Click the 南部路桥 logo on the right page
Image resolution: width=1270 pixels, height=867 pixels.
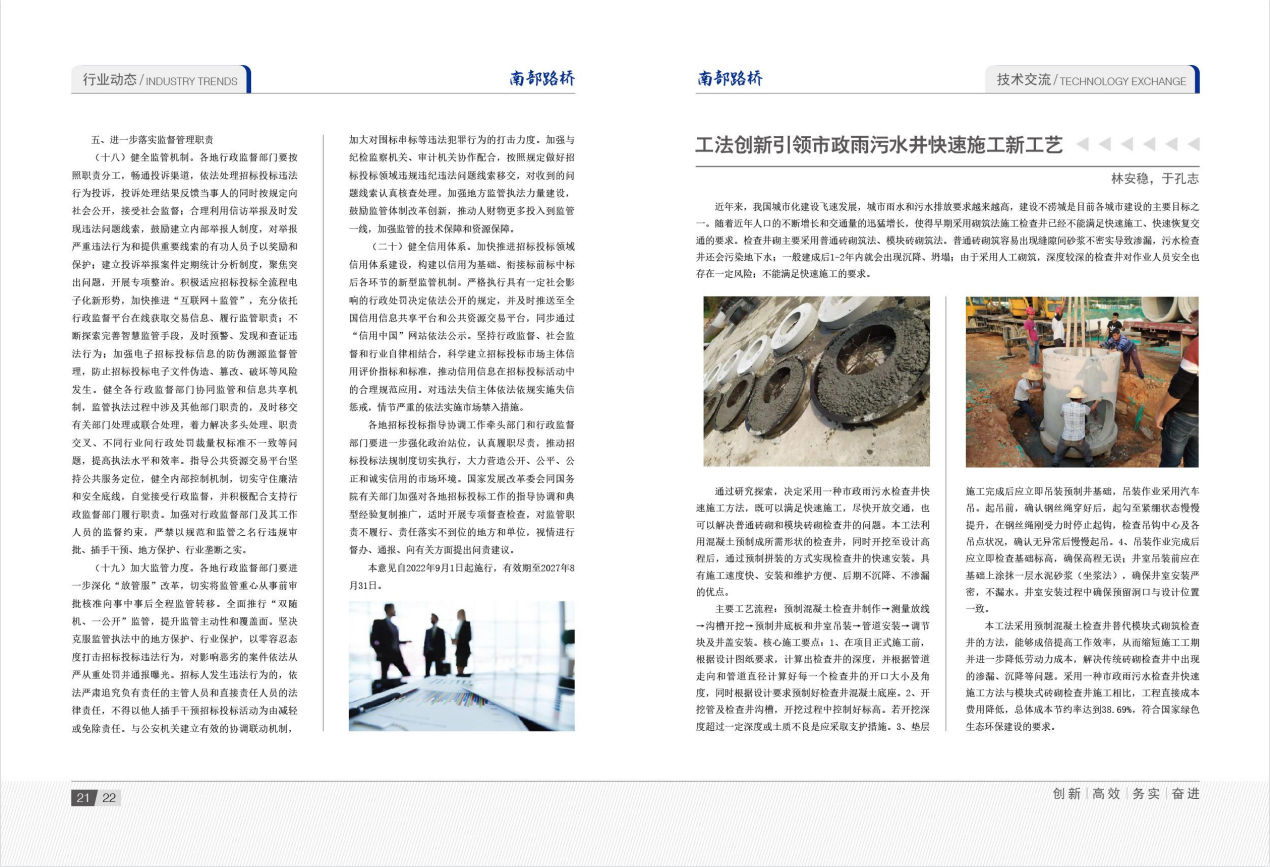click(730, 79)
